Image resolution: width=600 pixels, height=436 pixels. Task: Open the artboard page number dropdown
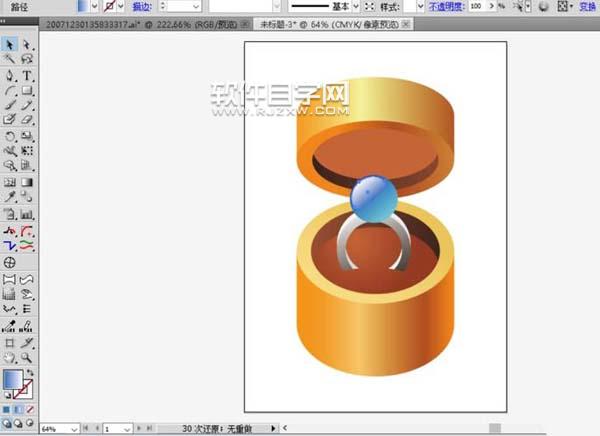(x=128, y=429)
